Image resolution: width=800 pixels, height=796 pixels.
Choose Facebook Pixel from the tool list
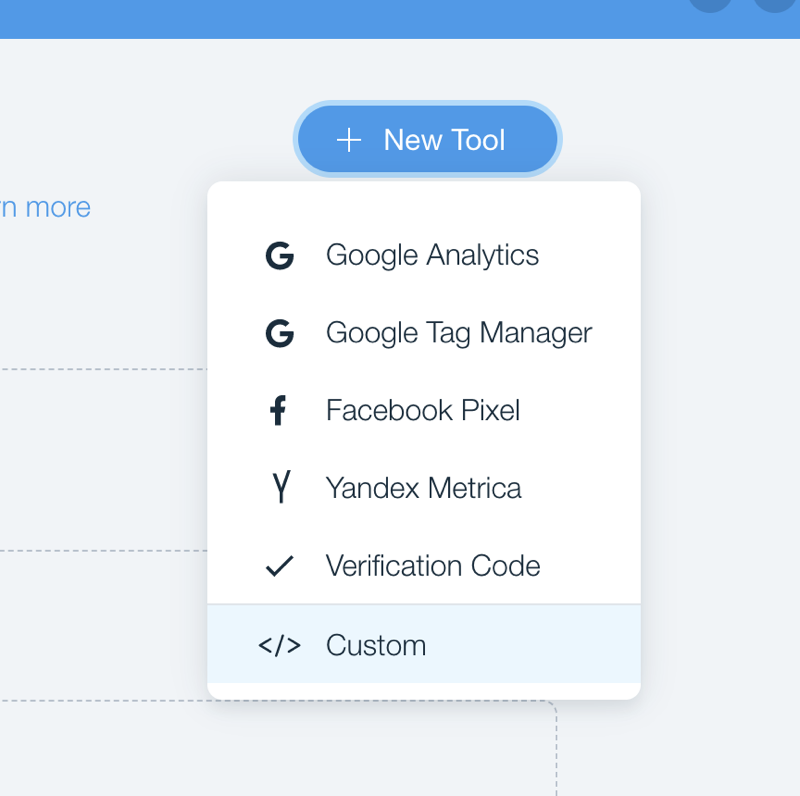click(422, 410)
